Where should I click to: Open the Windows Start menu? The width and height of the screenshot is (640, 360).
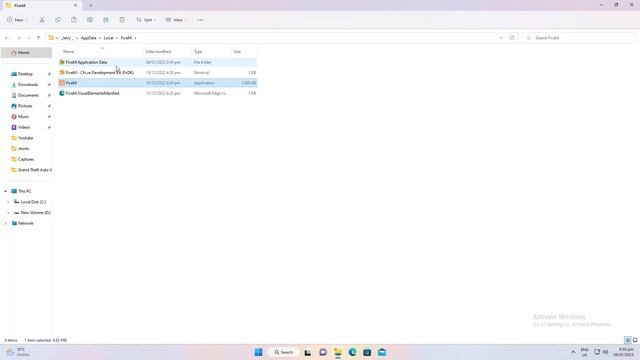click(258, 352)
